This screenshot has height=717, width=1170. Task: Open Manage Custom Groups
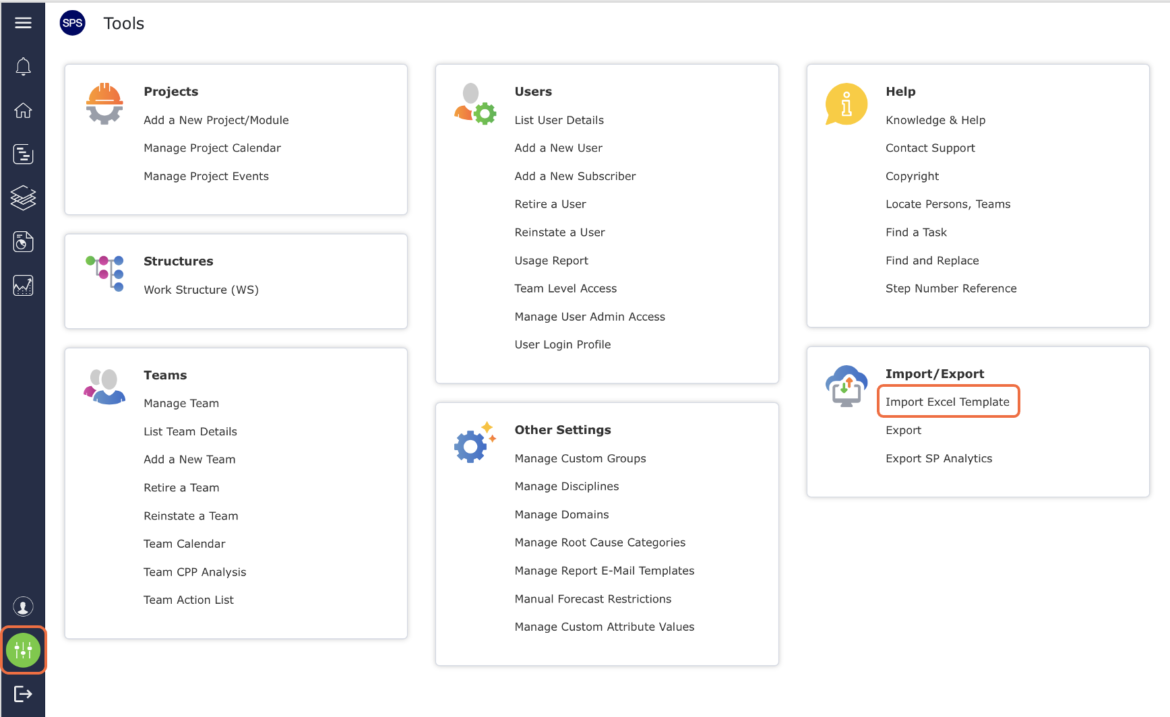pyautogui.click(x=581, y=458)
